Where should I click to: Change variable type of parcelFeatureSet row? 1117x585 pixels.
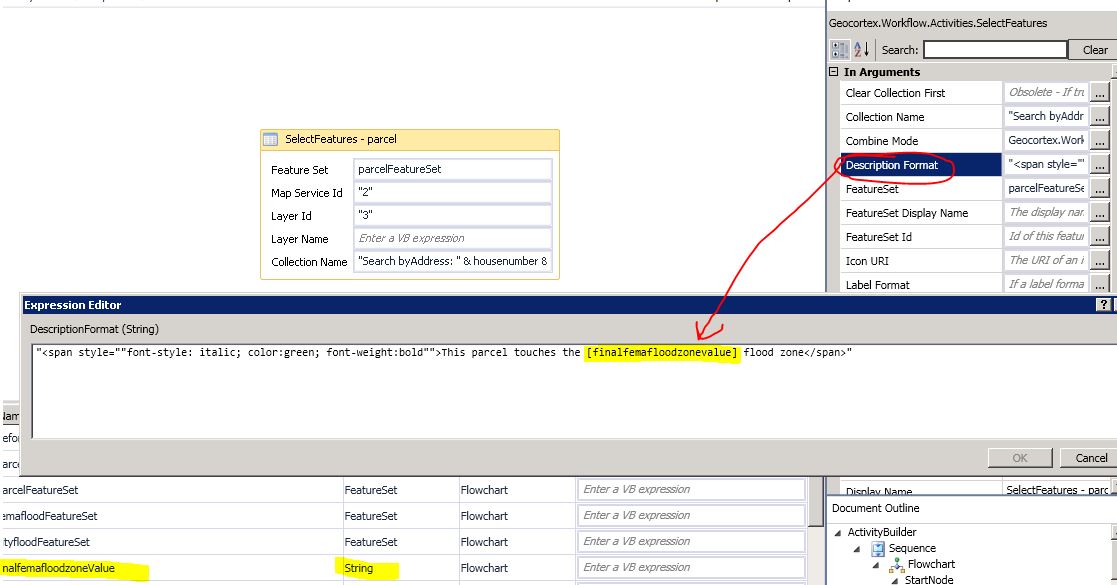pyautogui.click(x=370, y=490)
